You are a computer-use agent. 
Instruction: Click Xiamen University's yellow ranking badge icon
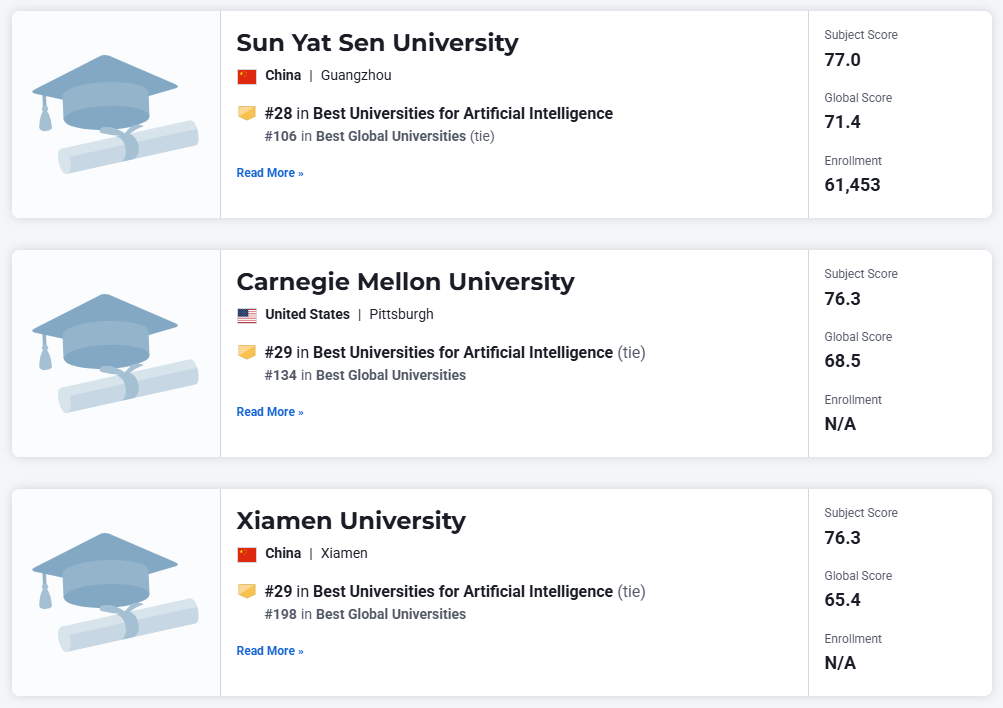247,591
